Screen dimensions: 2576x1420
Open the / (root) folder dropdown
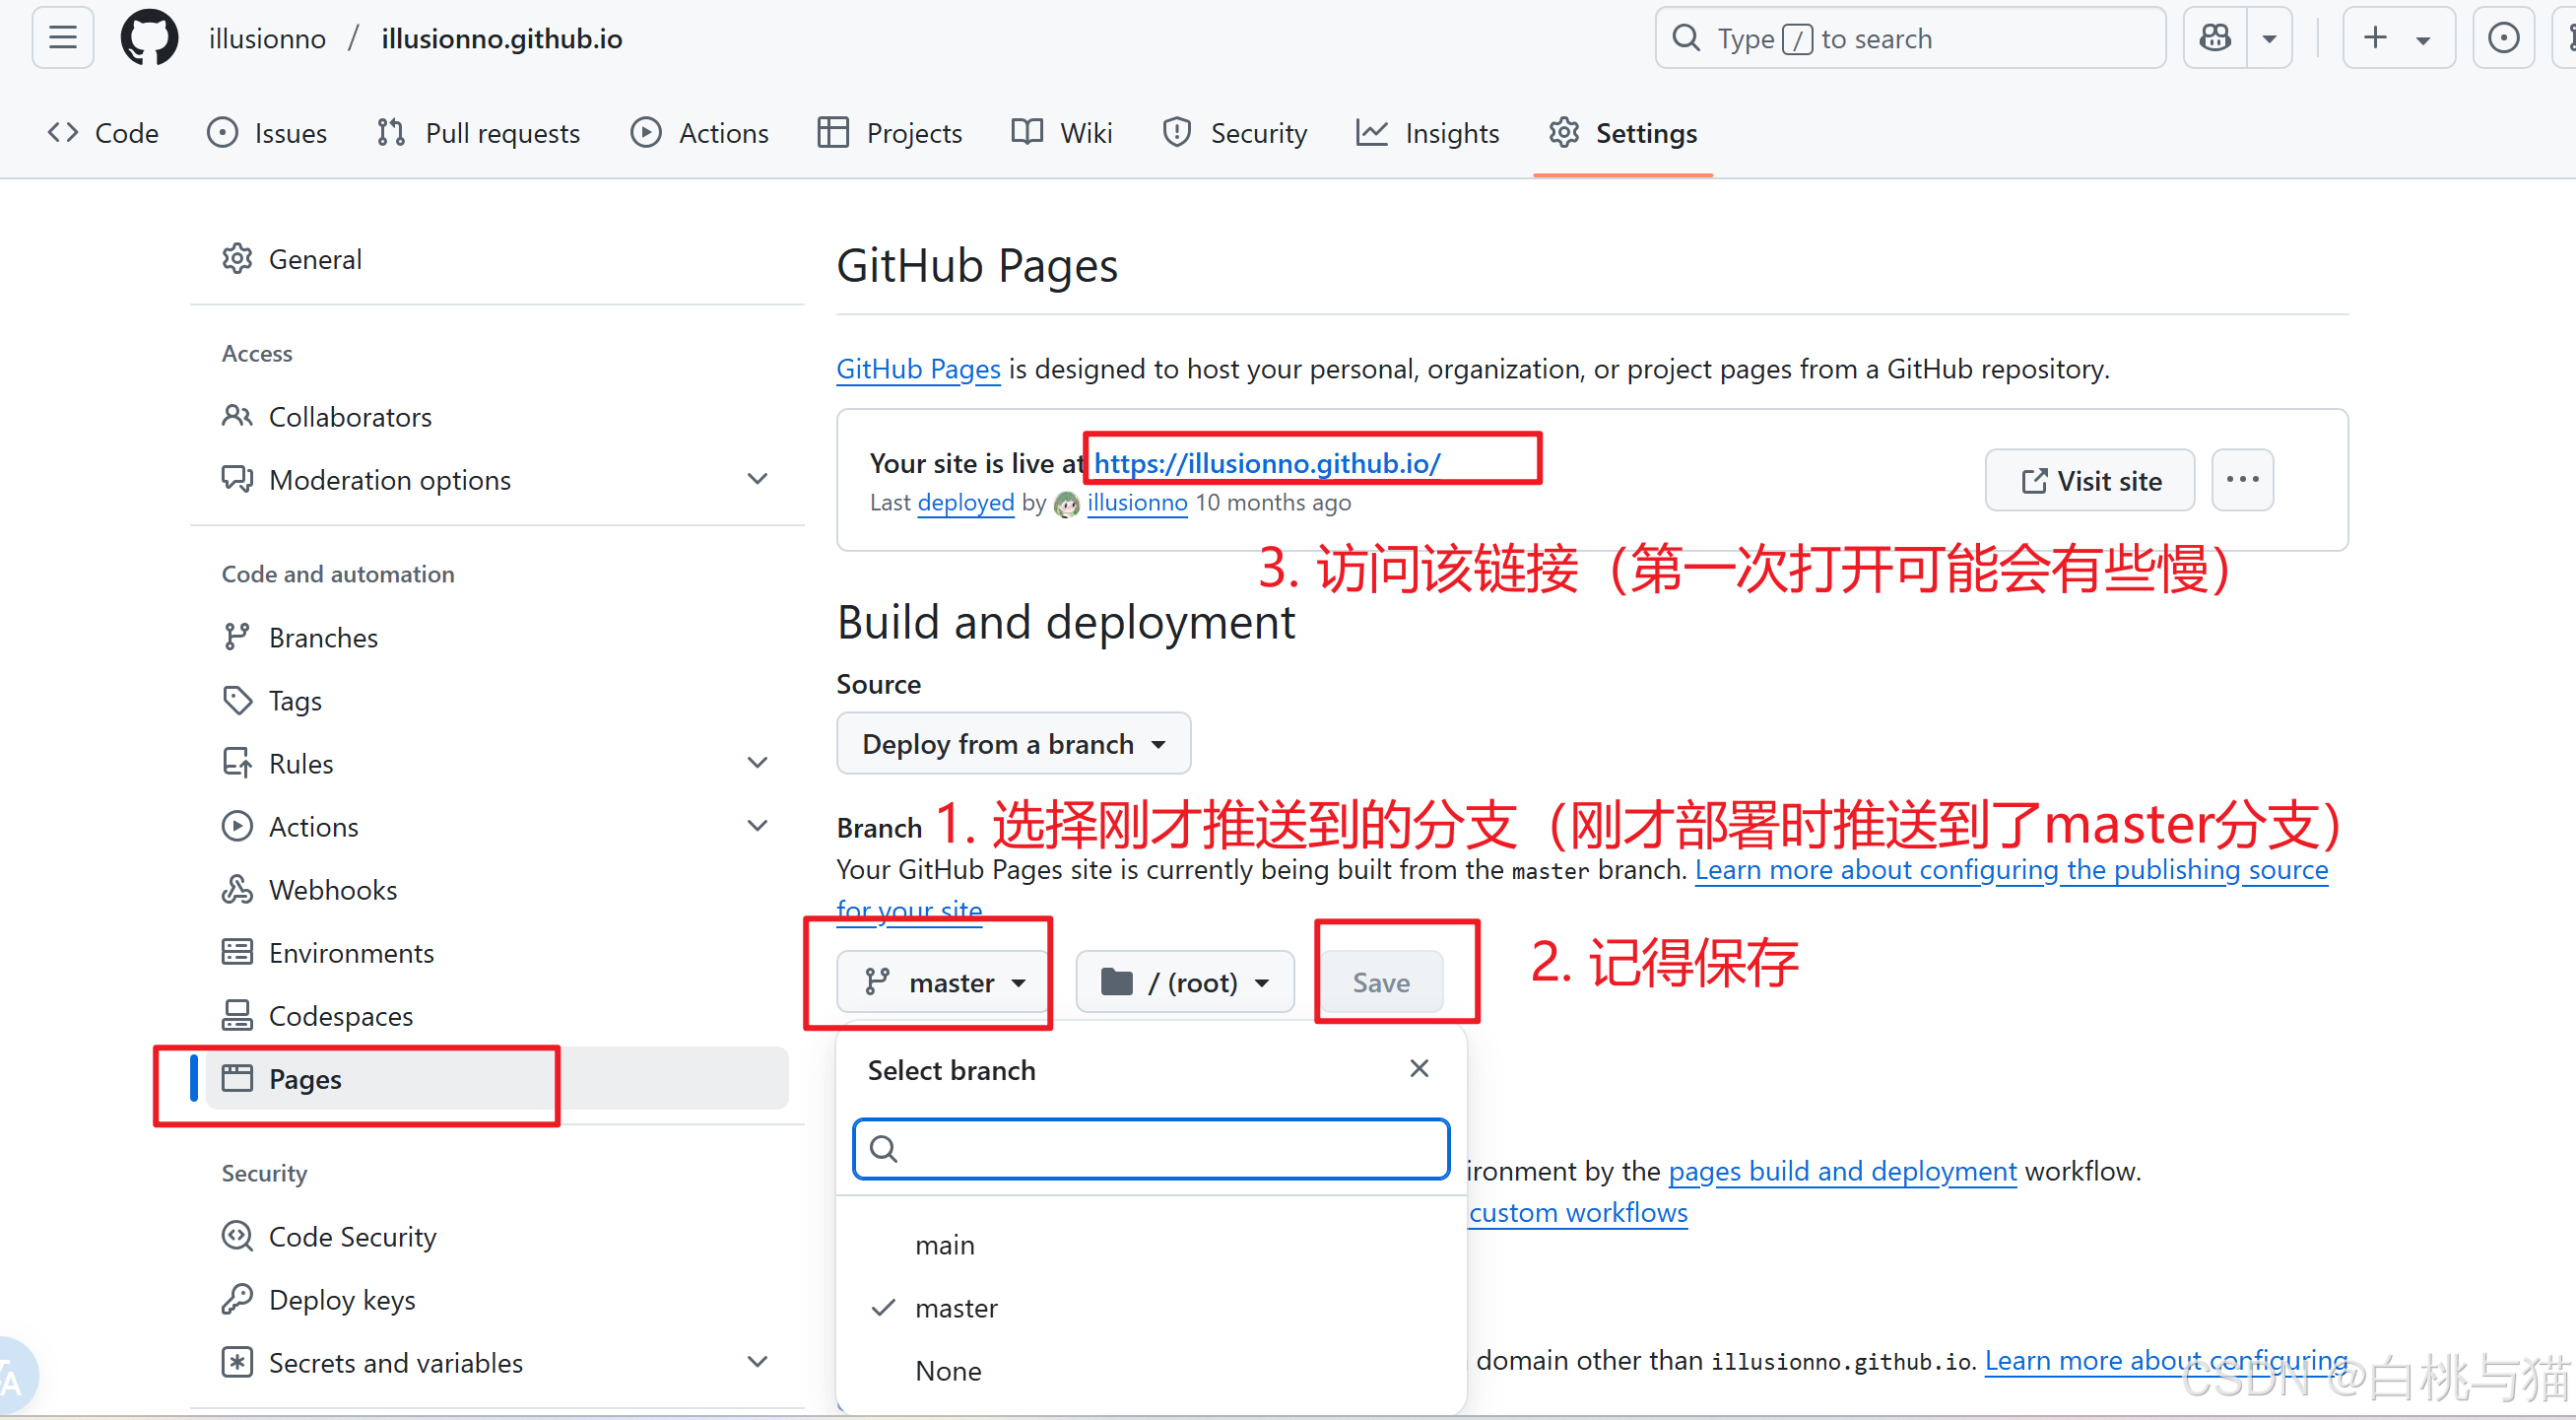tap(1184, 983)
